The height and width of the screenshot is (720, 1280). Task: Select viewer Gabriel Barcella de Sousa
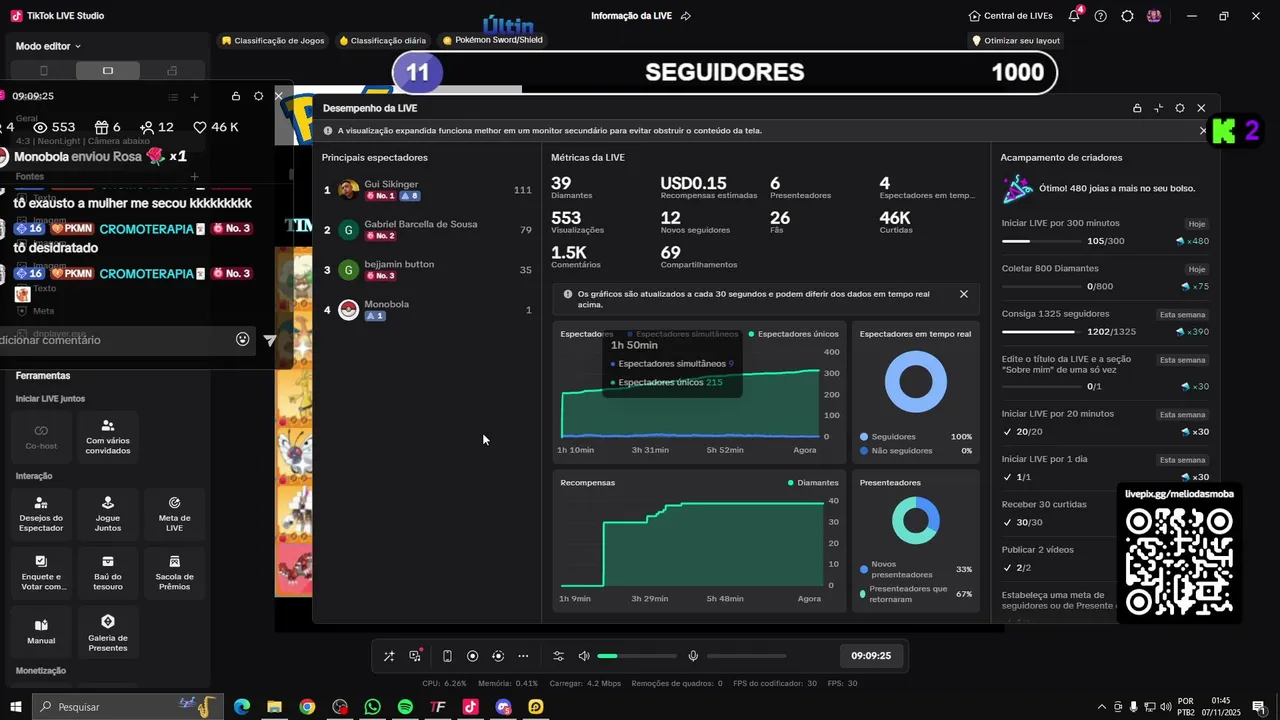pos(428,230)
